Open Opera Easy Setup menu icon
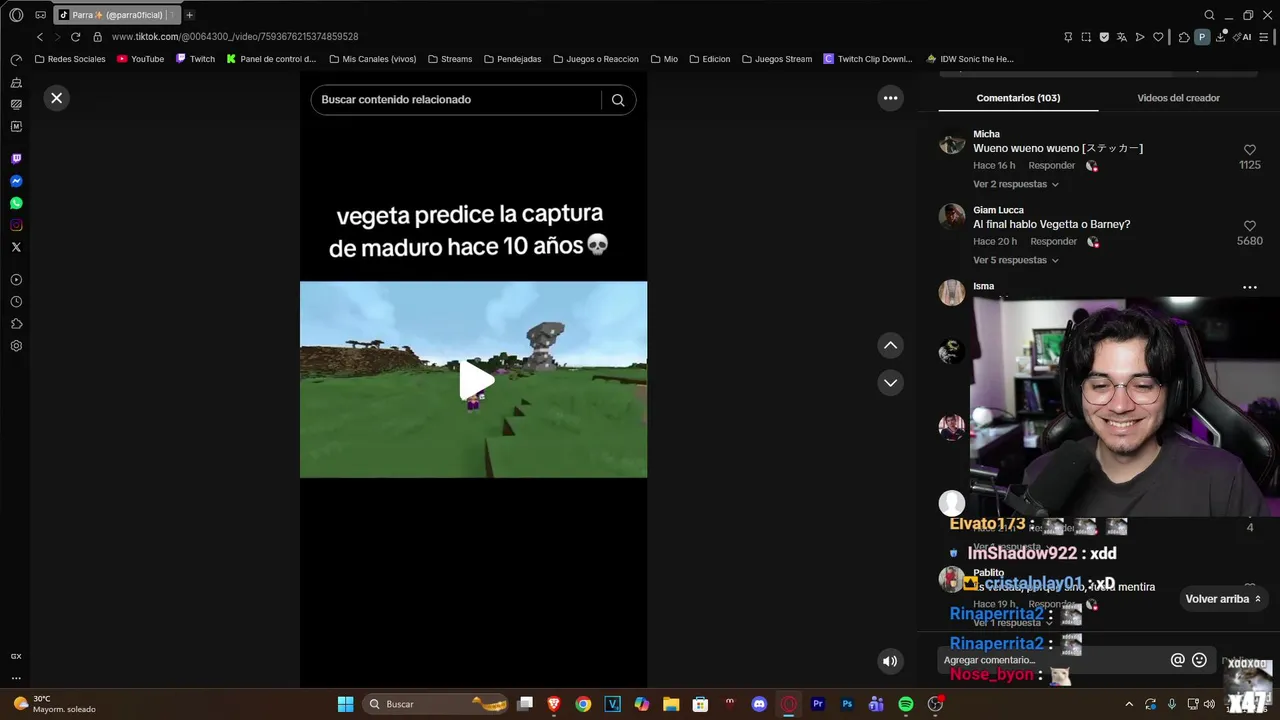1280x720 pixels. [x=1266, y=37]
